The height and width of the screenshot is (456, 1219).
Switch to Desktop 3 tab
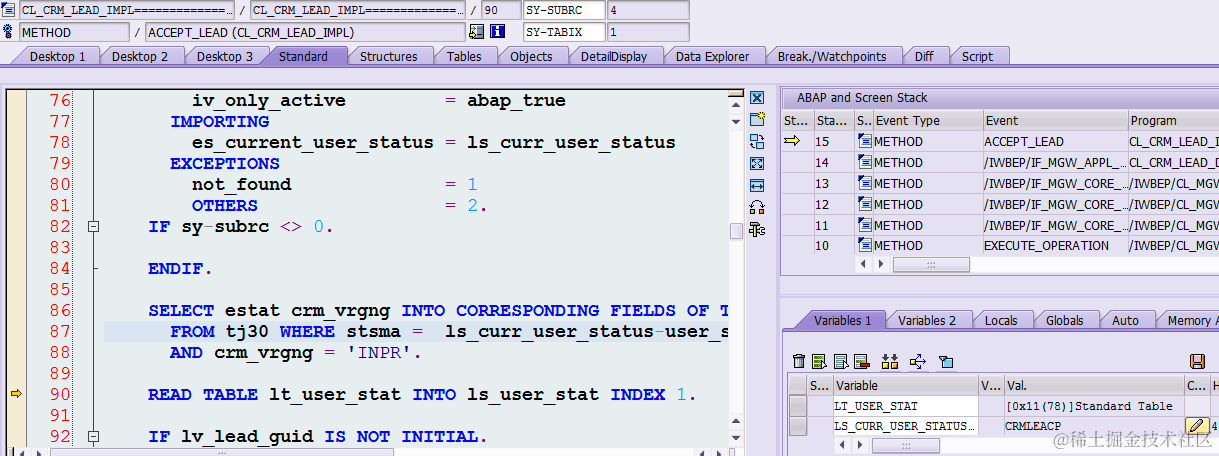coord(224,56)
